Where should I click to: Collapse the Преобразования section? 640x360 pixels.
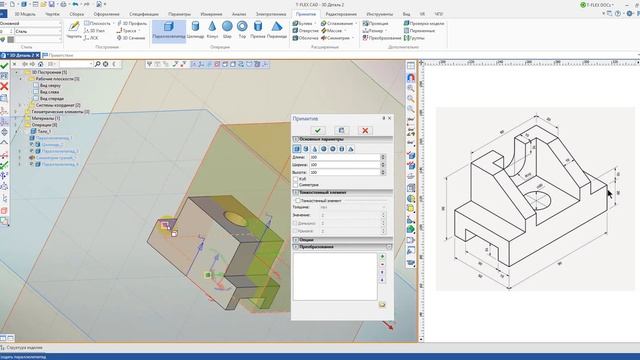click(296, 247)
